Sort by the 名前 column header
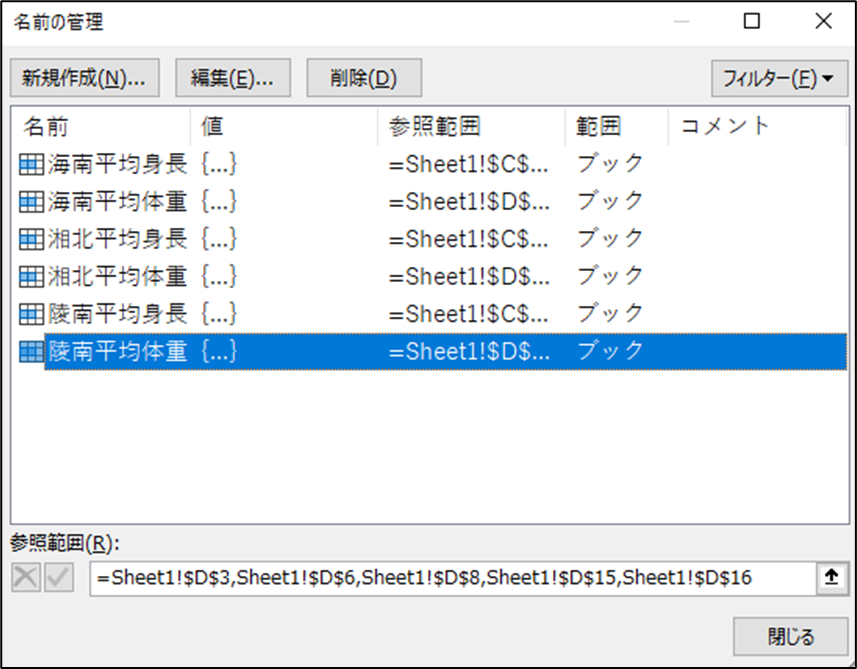The height and width of the screenshot is (669, 857). pos(101,126)
